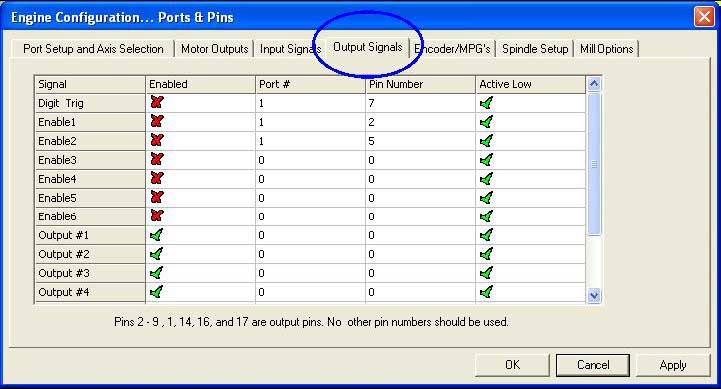
Task: Toggle Active Low check for Output #3
Action: (x=486, y=273)
